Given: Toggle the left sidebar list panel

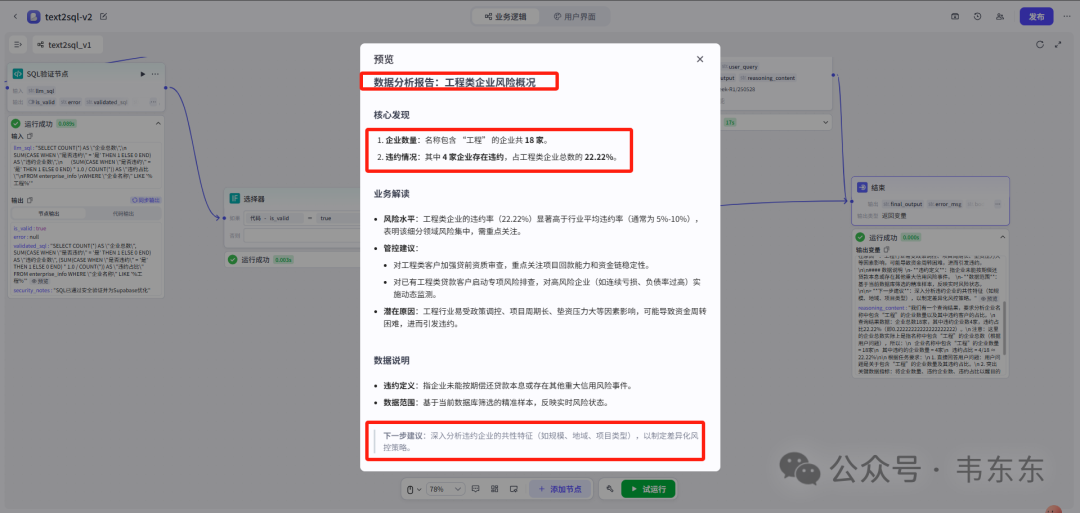Looking at the screenshot, I should tap(18, 45).
